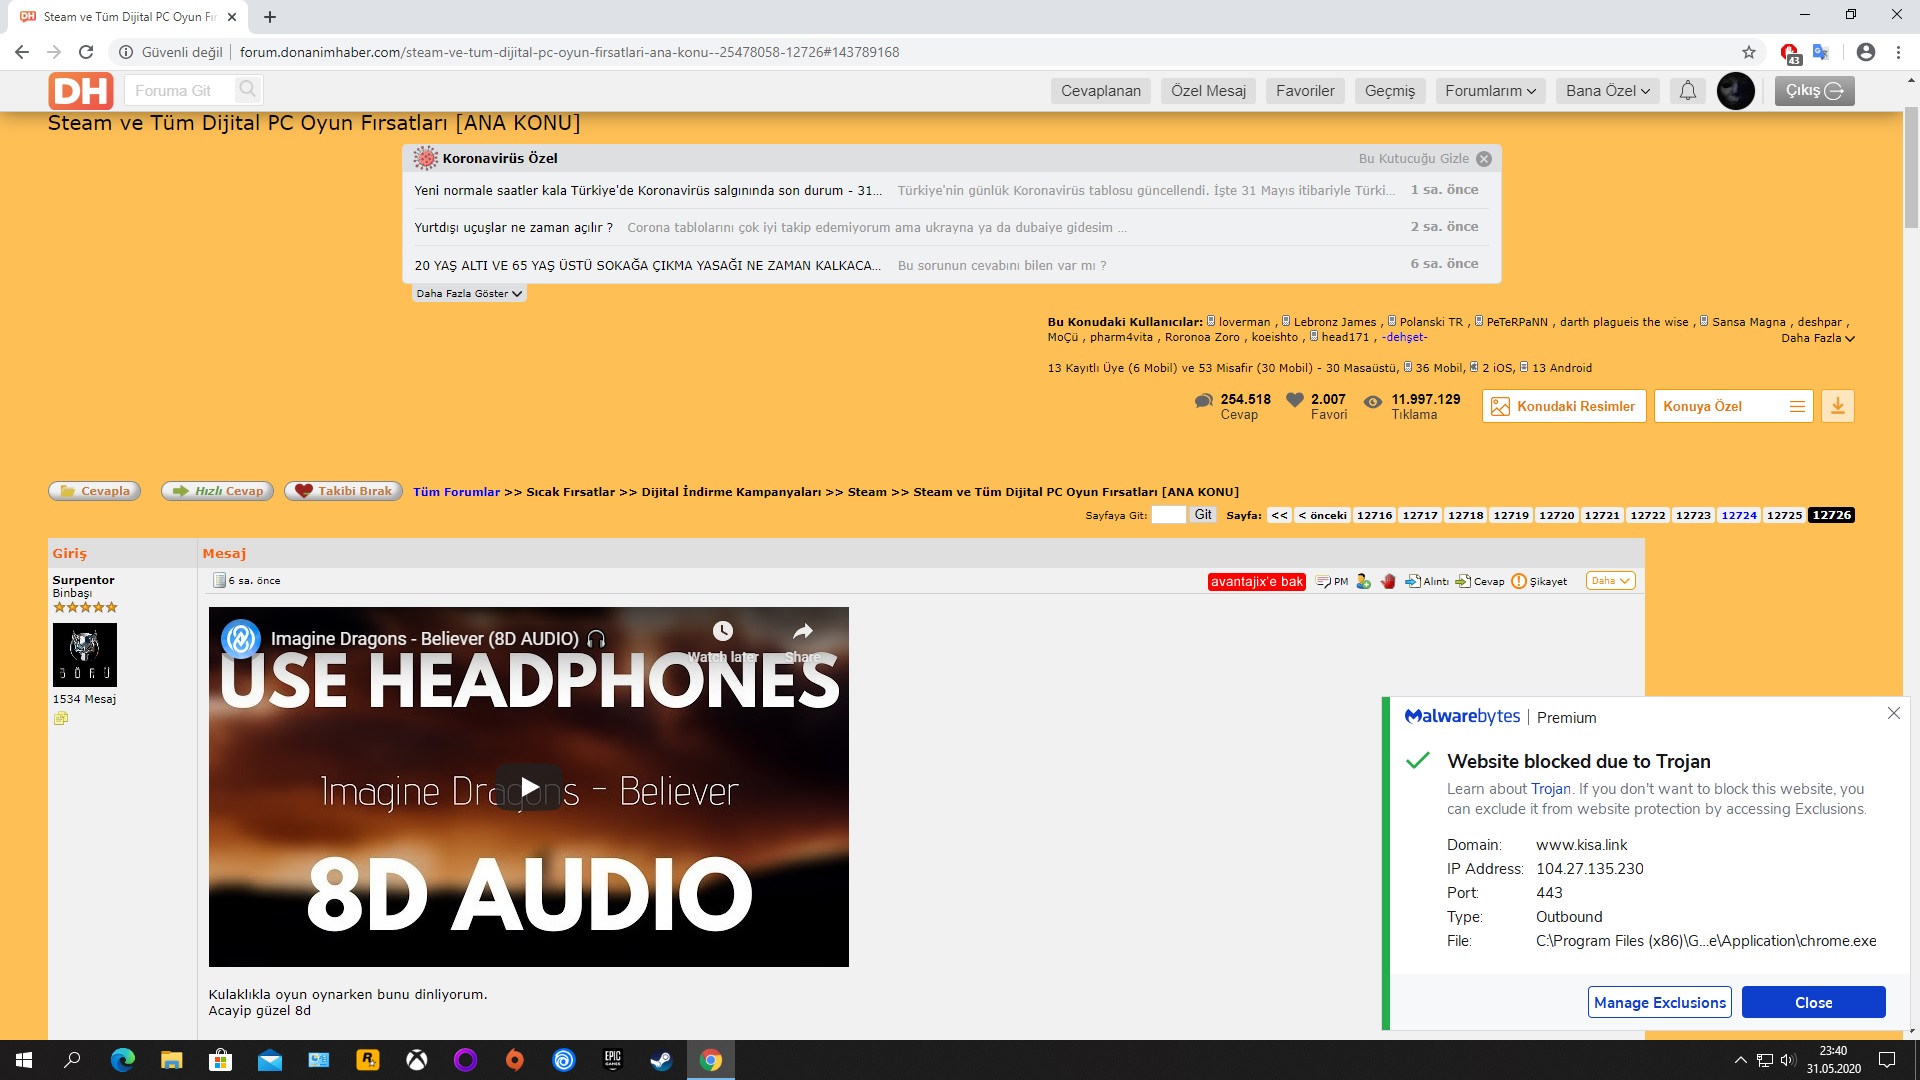Viewport: 1920px width, 1080px height.
Task: Reload the page
Action: click(x=86, y=52)
